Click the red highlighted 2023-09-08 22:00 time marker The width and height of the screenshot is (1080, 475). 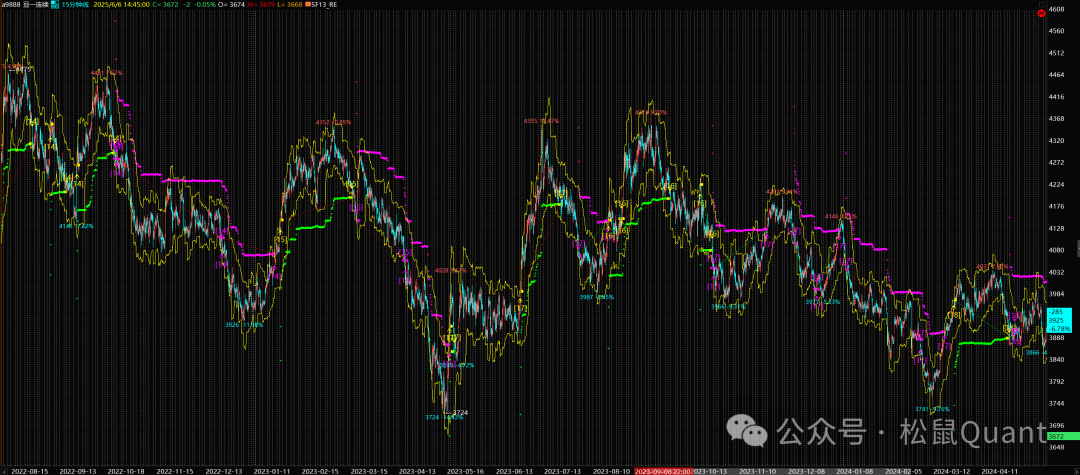click(x=663, y=469)
